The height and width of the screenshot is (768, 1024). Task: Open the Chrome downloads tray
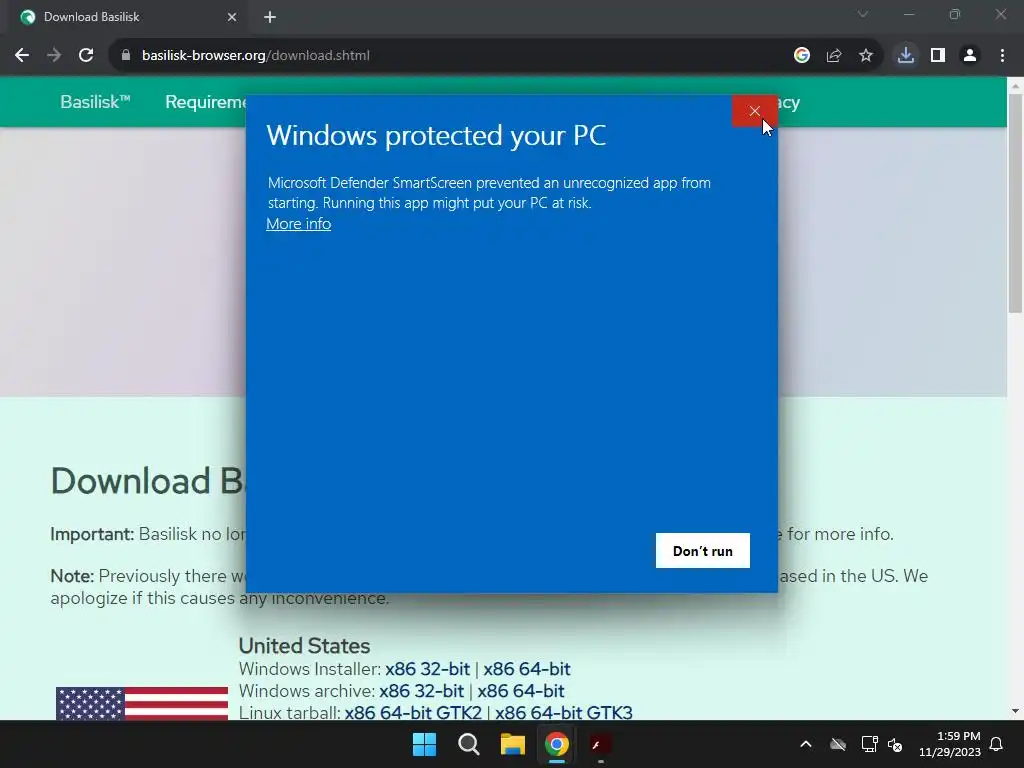click(x=906, y=56)
